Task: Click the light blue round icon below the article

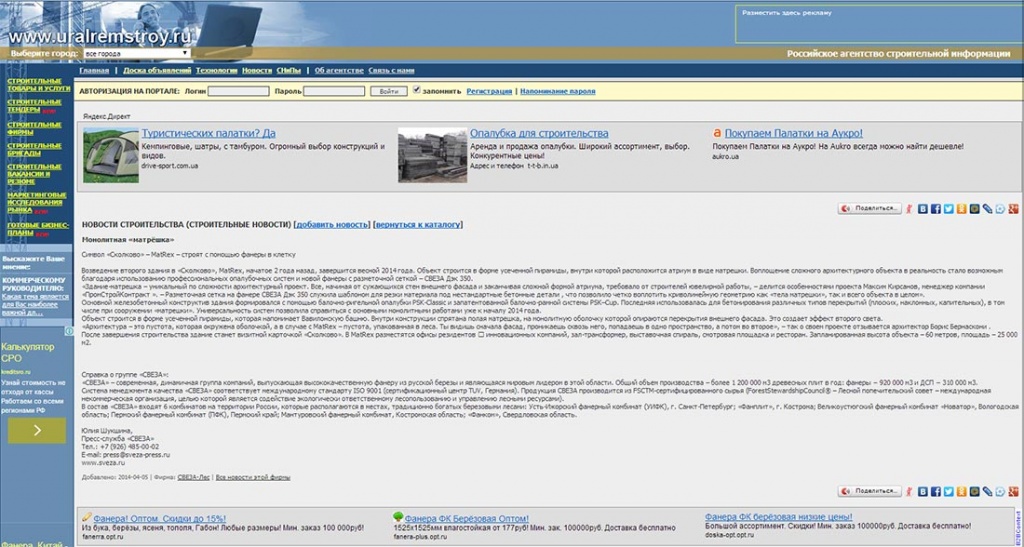Action: point(1000,492)
